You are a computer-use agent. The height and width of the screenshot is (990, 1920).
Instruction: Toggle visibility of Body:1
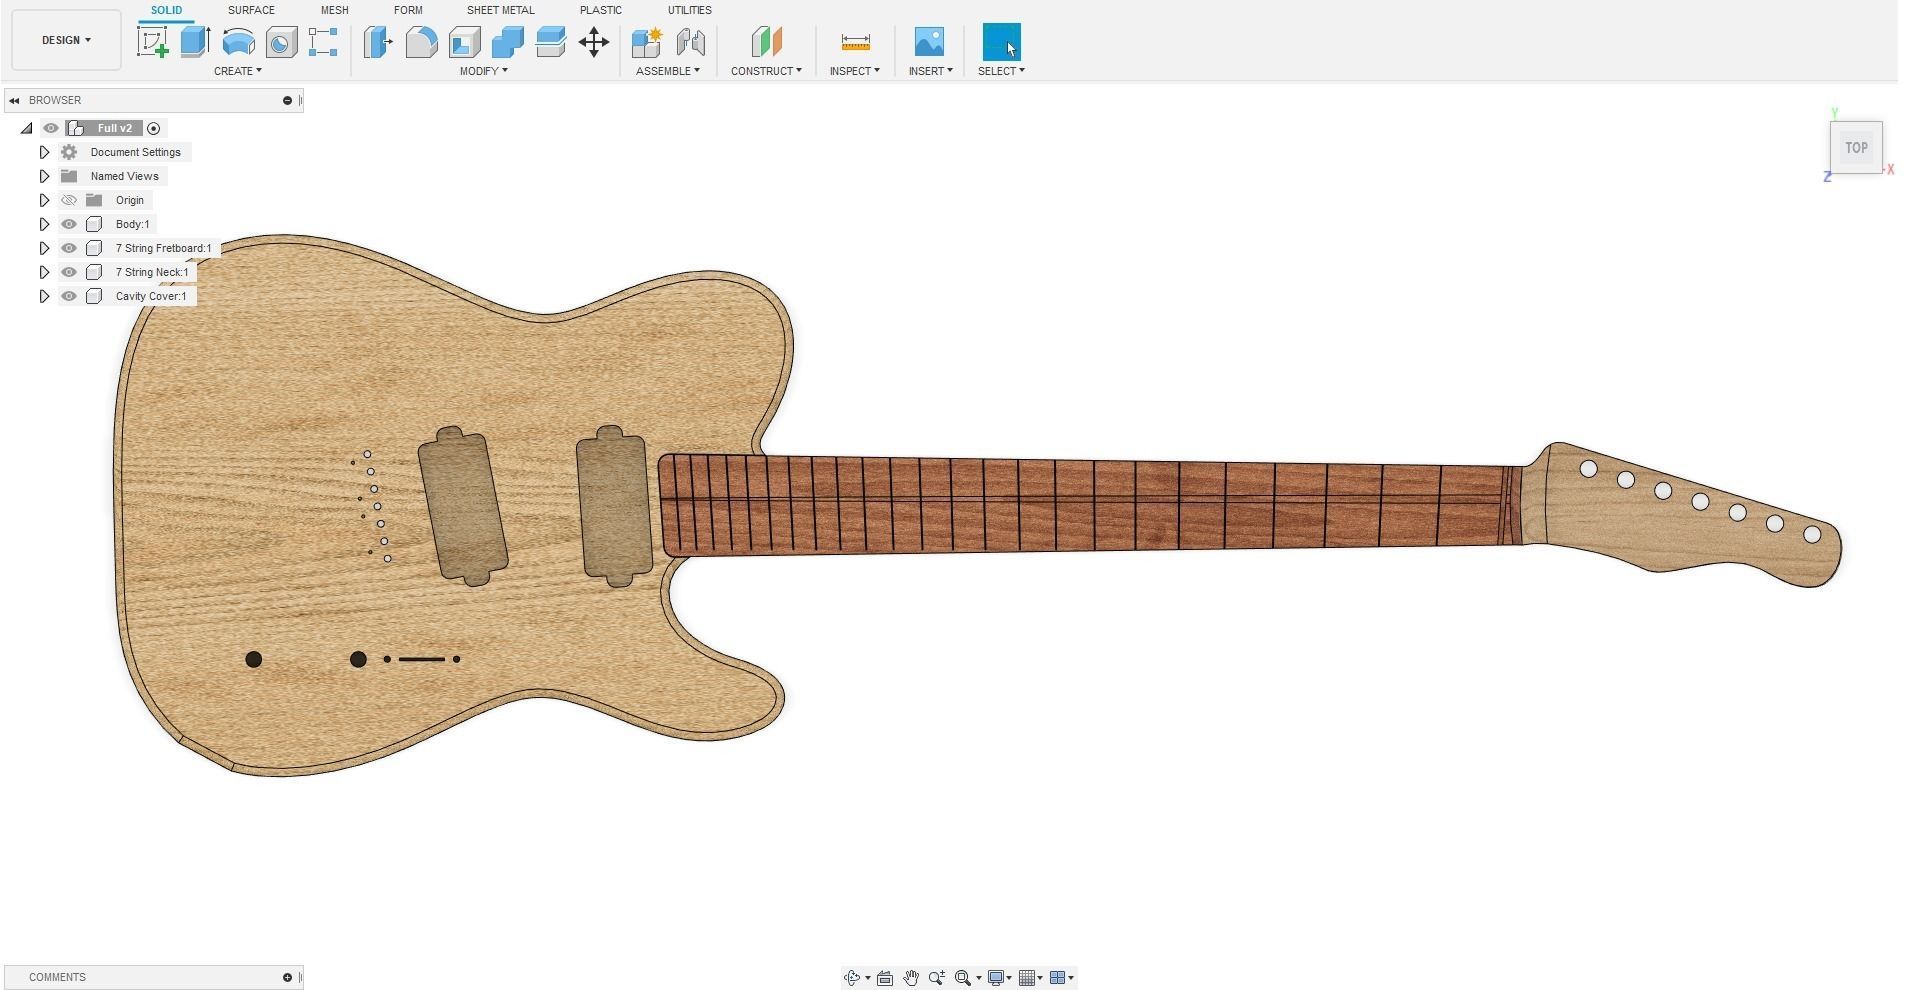pos(68,224)
